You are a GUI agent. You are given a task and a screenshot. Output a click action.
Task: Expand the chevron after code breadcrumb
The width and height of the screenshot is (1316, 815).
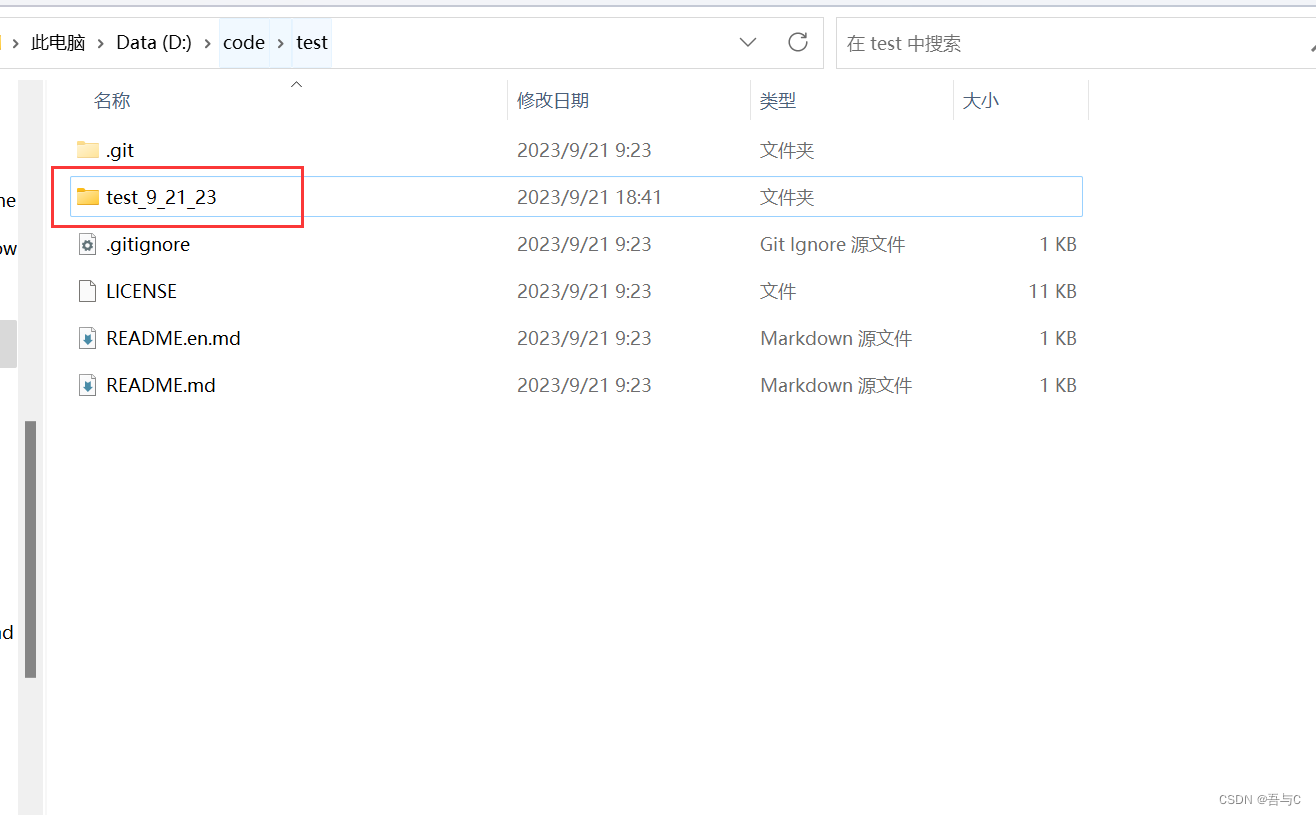coord(281,43)
